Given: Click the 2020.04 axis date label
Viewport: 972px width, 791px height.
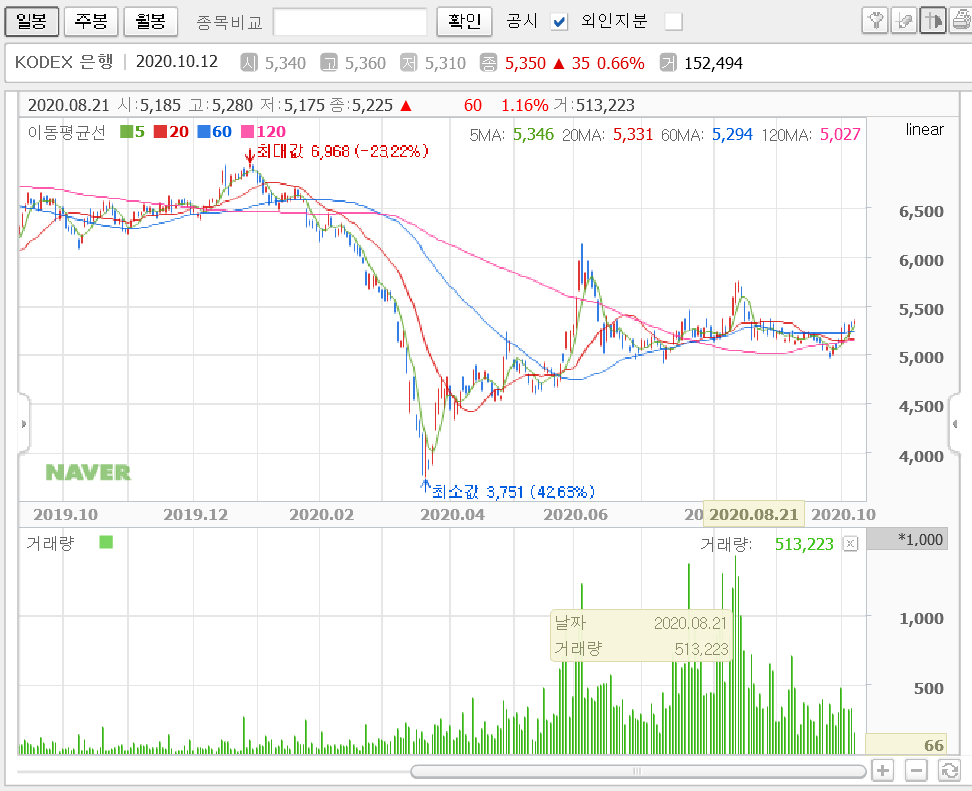Looking at the screenshot, I should tap(453, 515).
